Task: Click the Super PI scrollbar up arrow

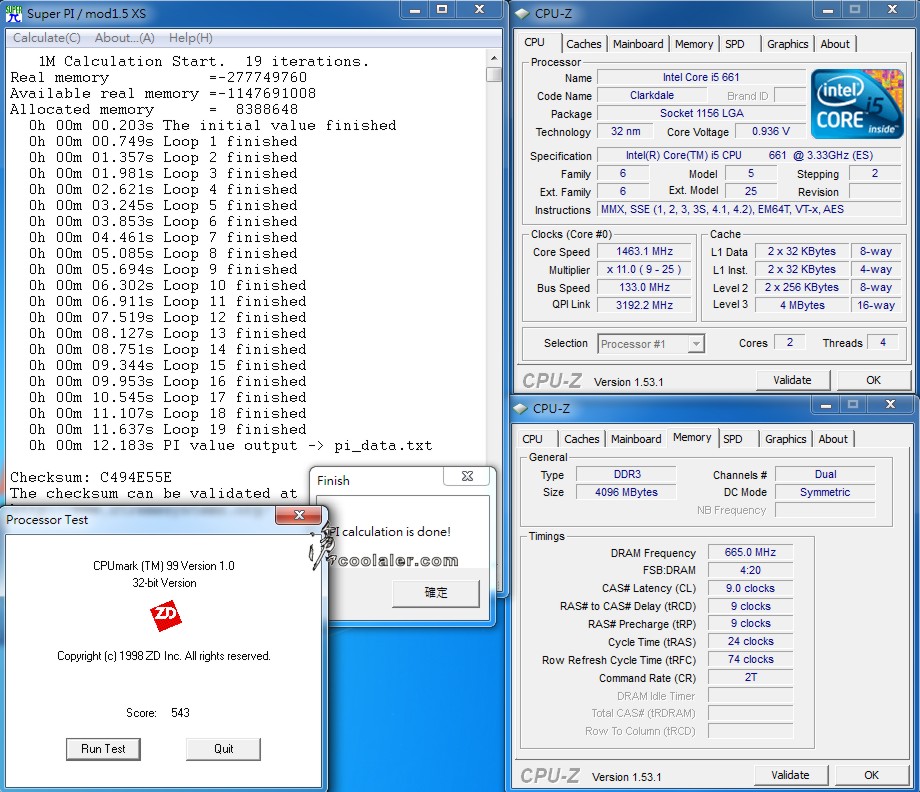Action: click(494, 58)
